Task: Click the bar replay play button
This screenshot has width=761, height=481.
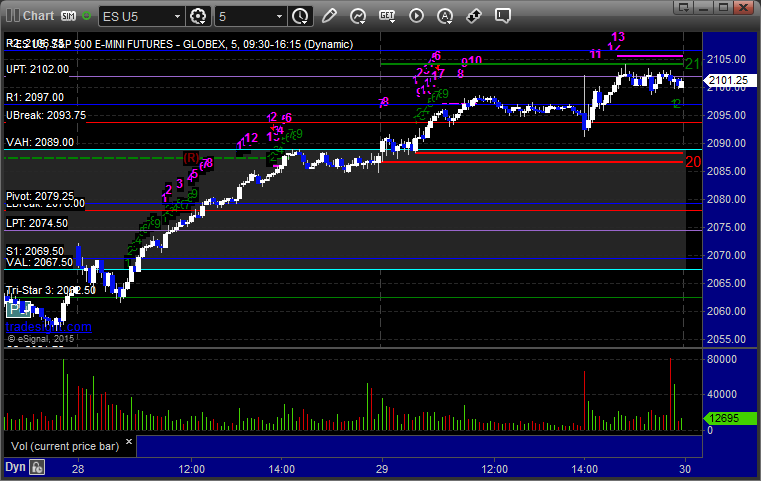Action: (416, 16)
